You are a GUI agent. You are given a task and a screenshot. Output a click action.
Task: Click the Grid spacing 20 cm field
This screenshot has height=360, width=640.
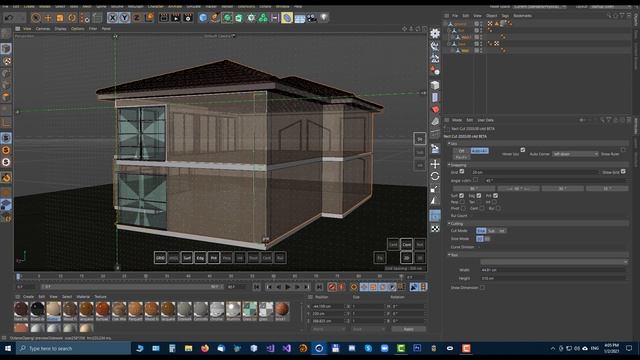point(534,172)
